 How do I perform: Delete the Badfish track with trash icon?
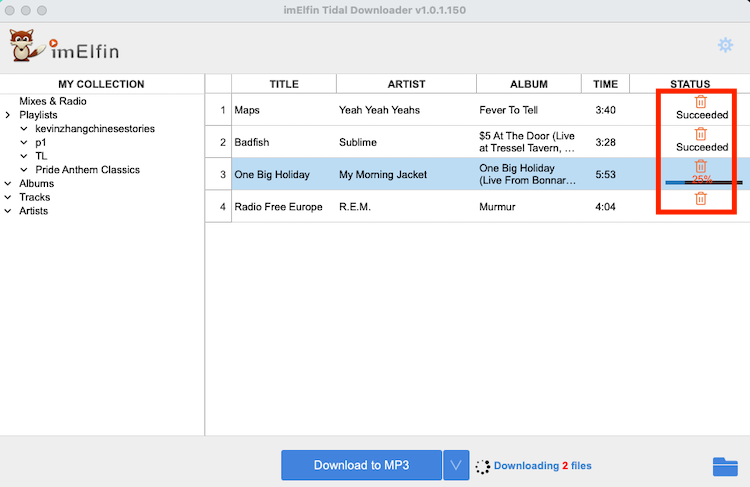click(x=701, y=133)
